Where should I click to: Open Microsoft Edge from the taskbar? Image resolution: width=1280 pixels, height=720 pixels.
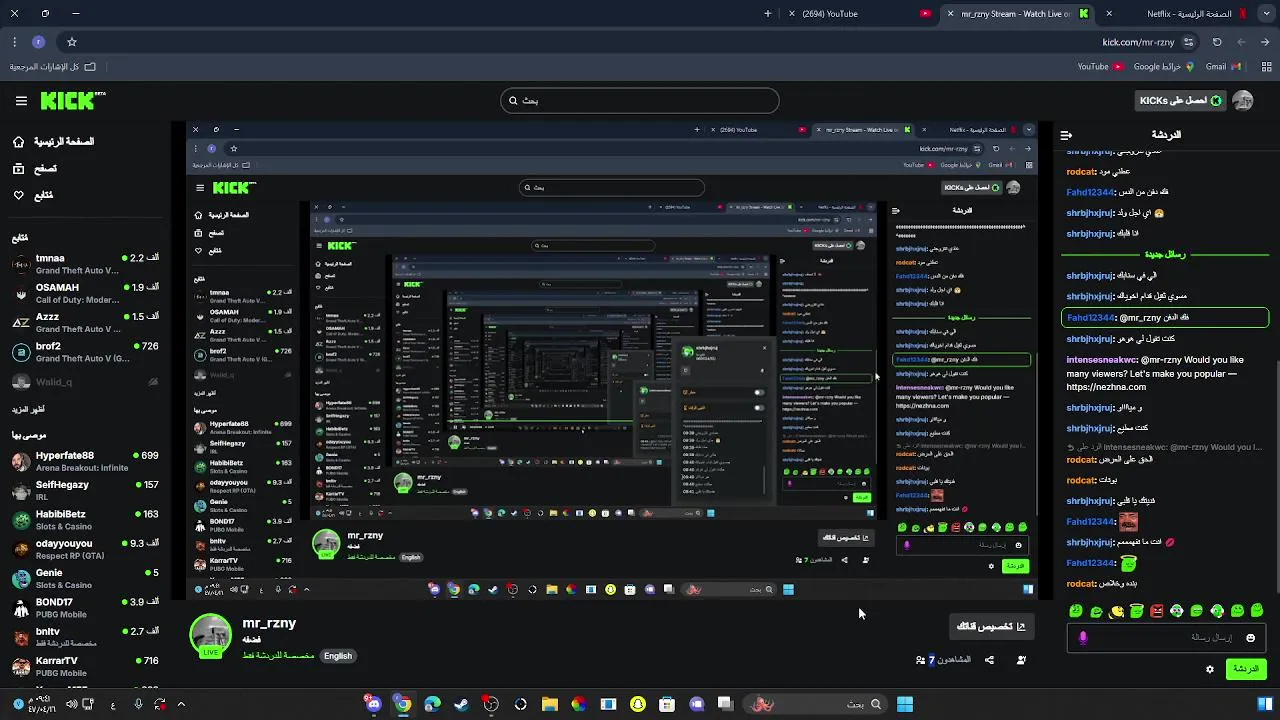pos(432,704)
